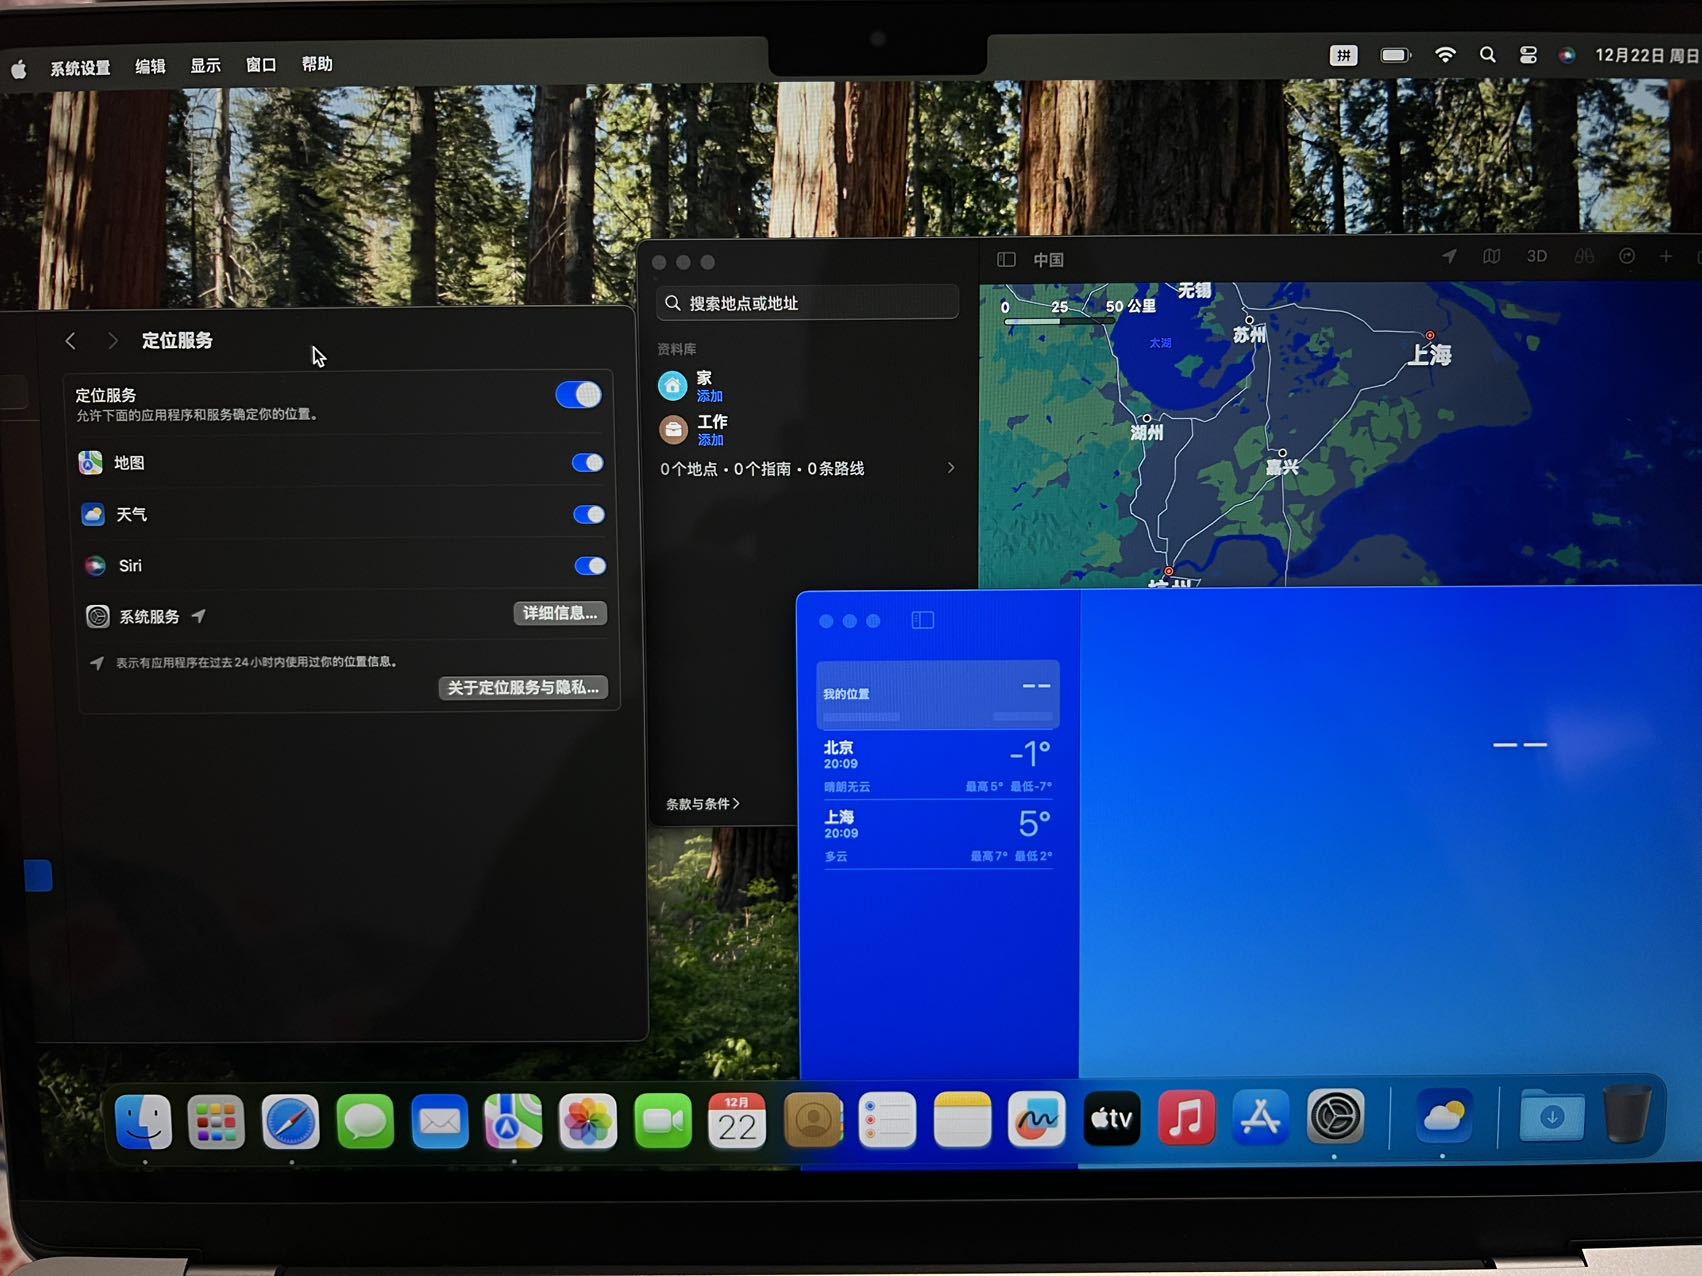Open Photos app in the Dock

click(587, 1122)
